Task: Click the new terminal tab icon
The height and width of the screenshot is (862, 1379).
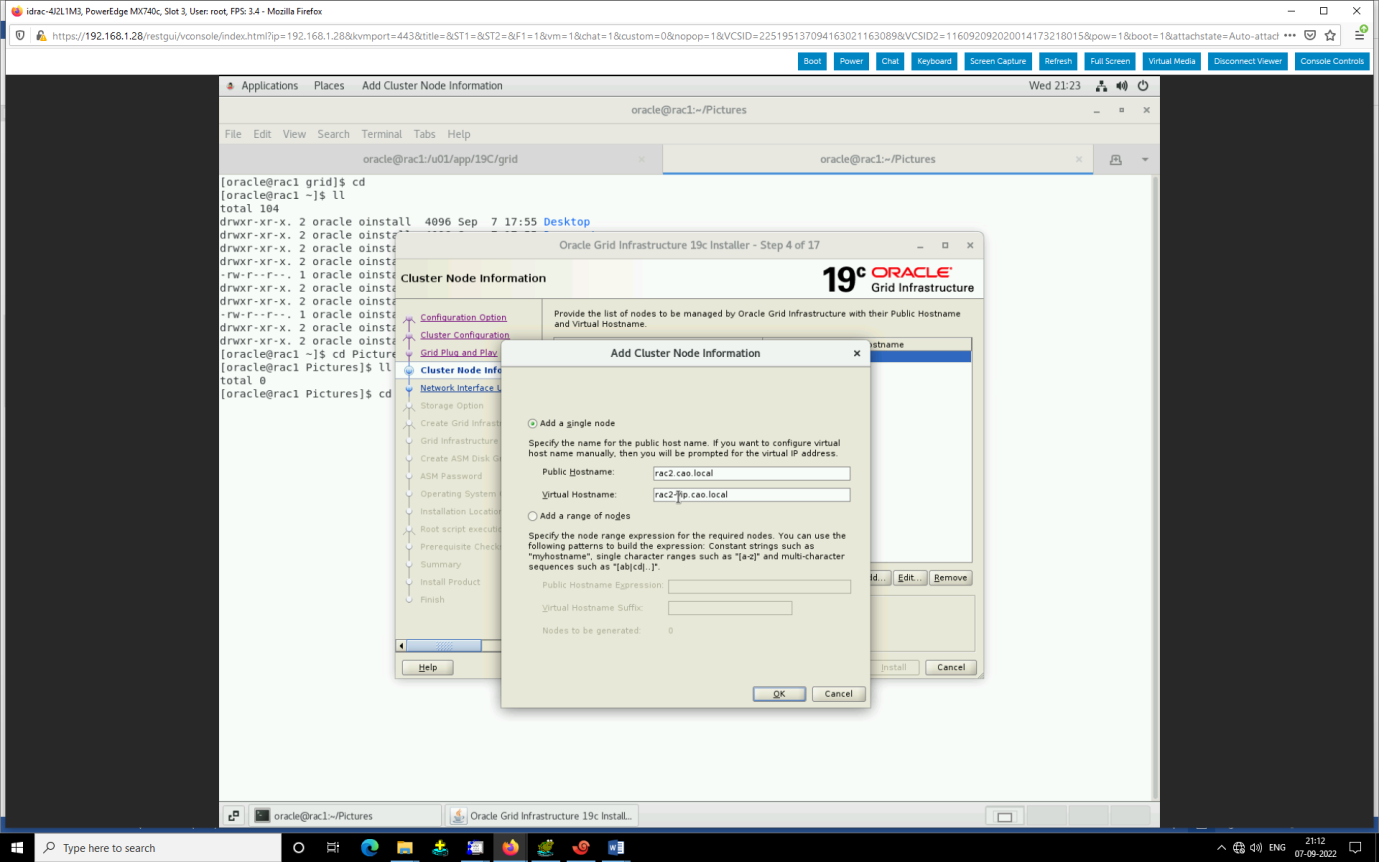Action: 1115,160
